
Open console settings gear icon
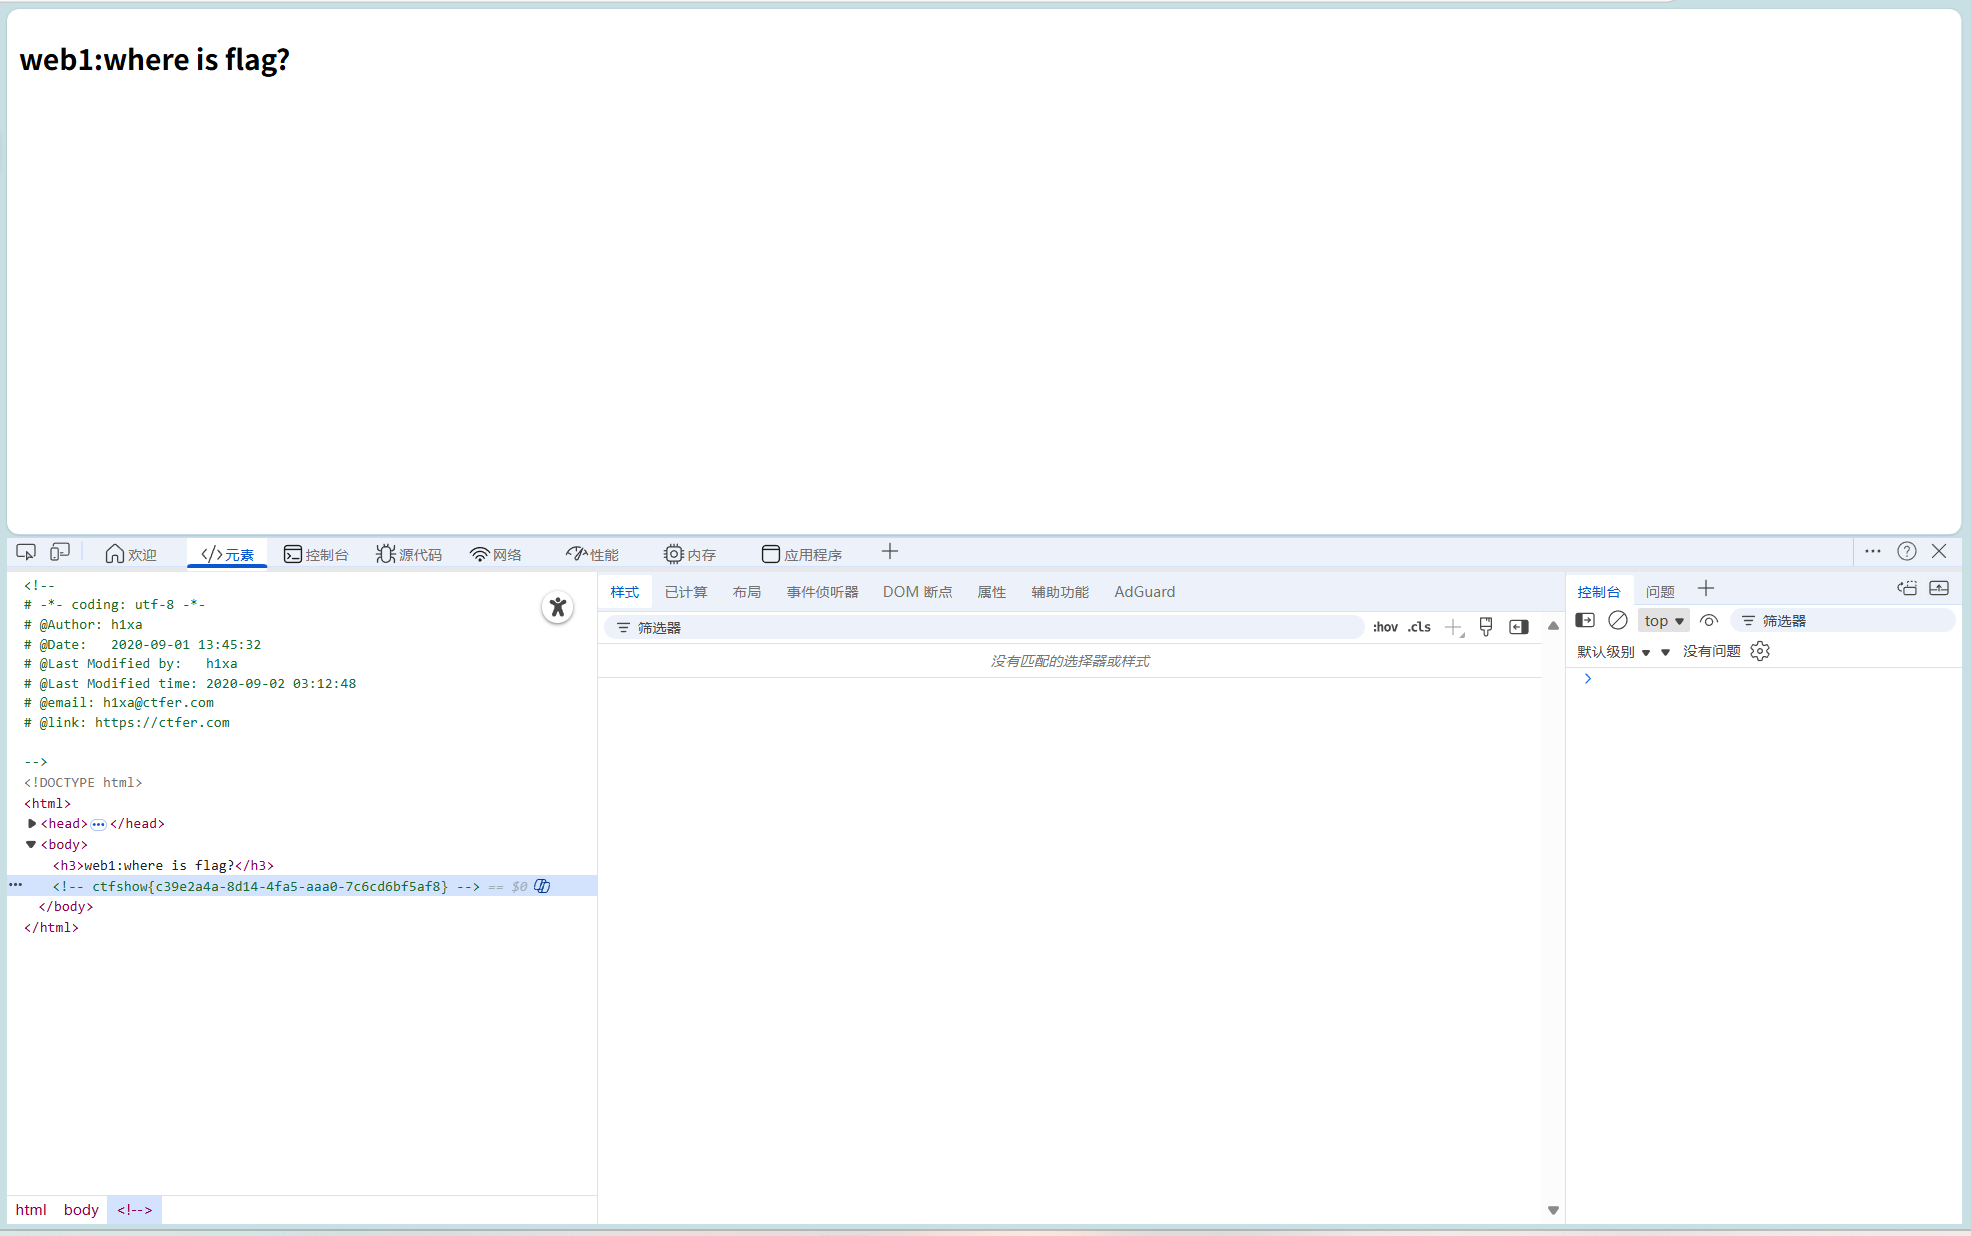point(1760,651)
